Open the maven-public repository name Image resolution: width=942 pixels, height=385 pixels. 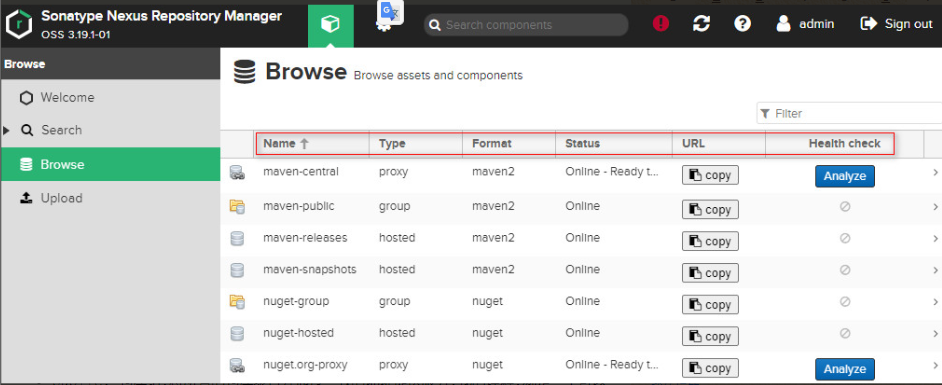(x=299, y=206)
